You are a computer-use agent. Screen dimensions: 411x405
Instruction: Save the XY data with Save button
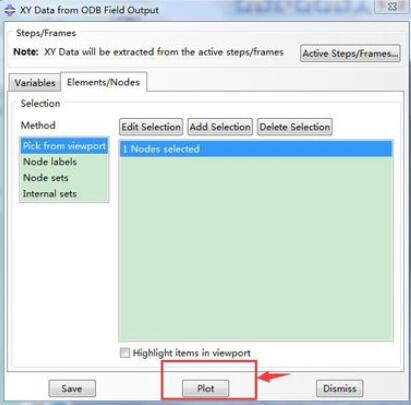72,388
